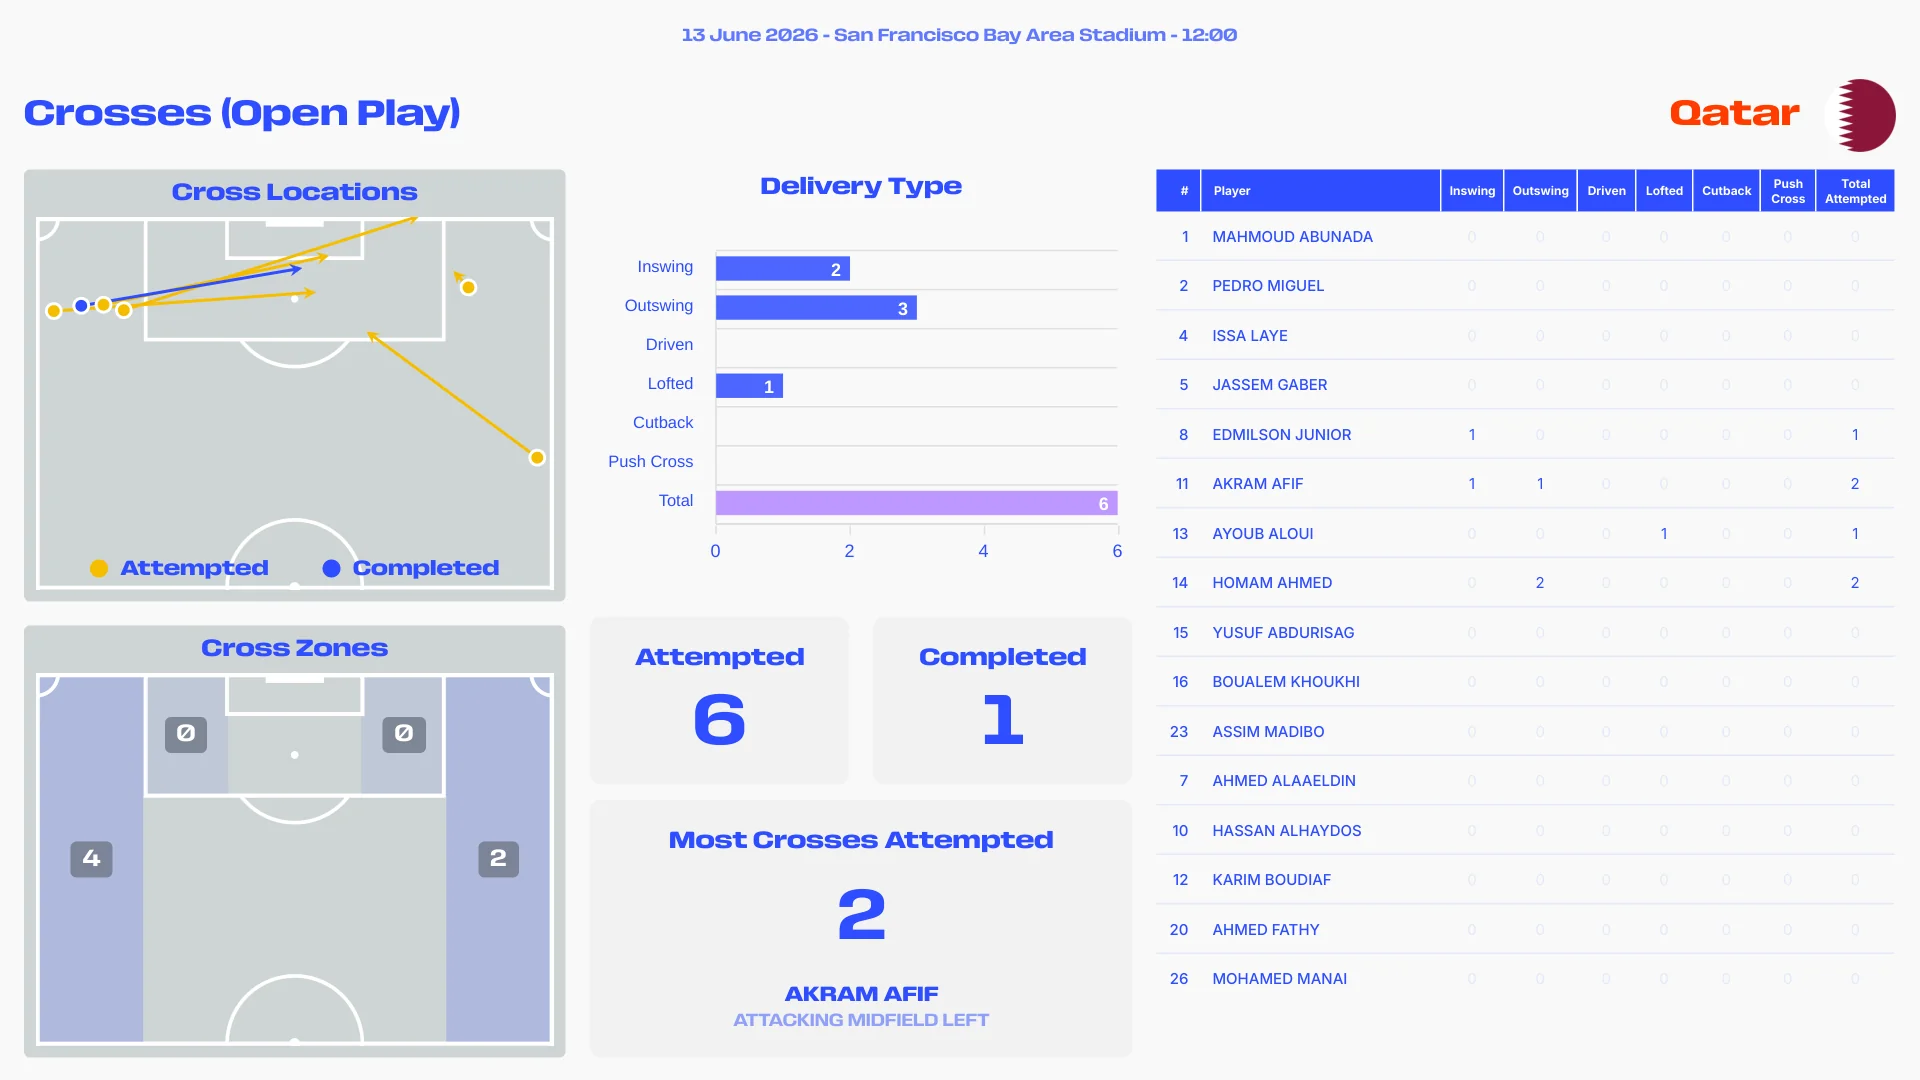Sort table by Inswing column

[x=1472, y=191]
